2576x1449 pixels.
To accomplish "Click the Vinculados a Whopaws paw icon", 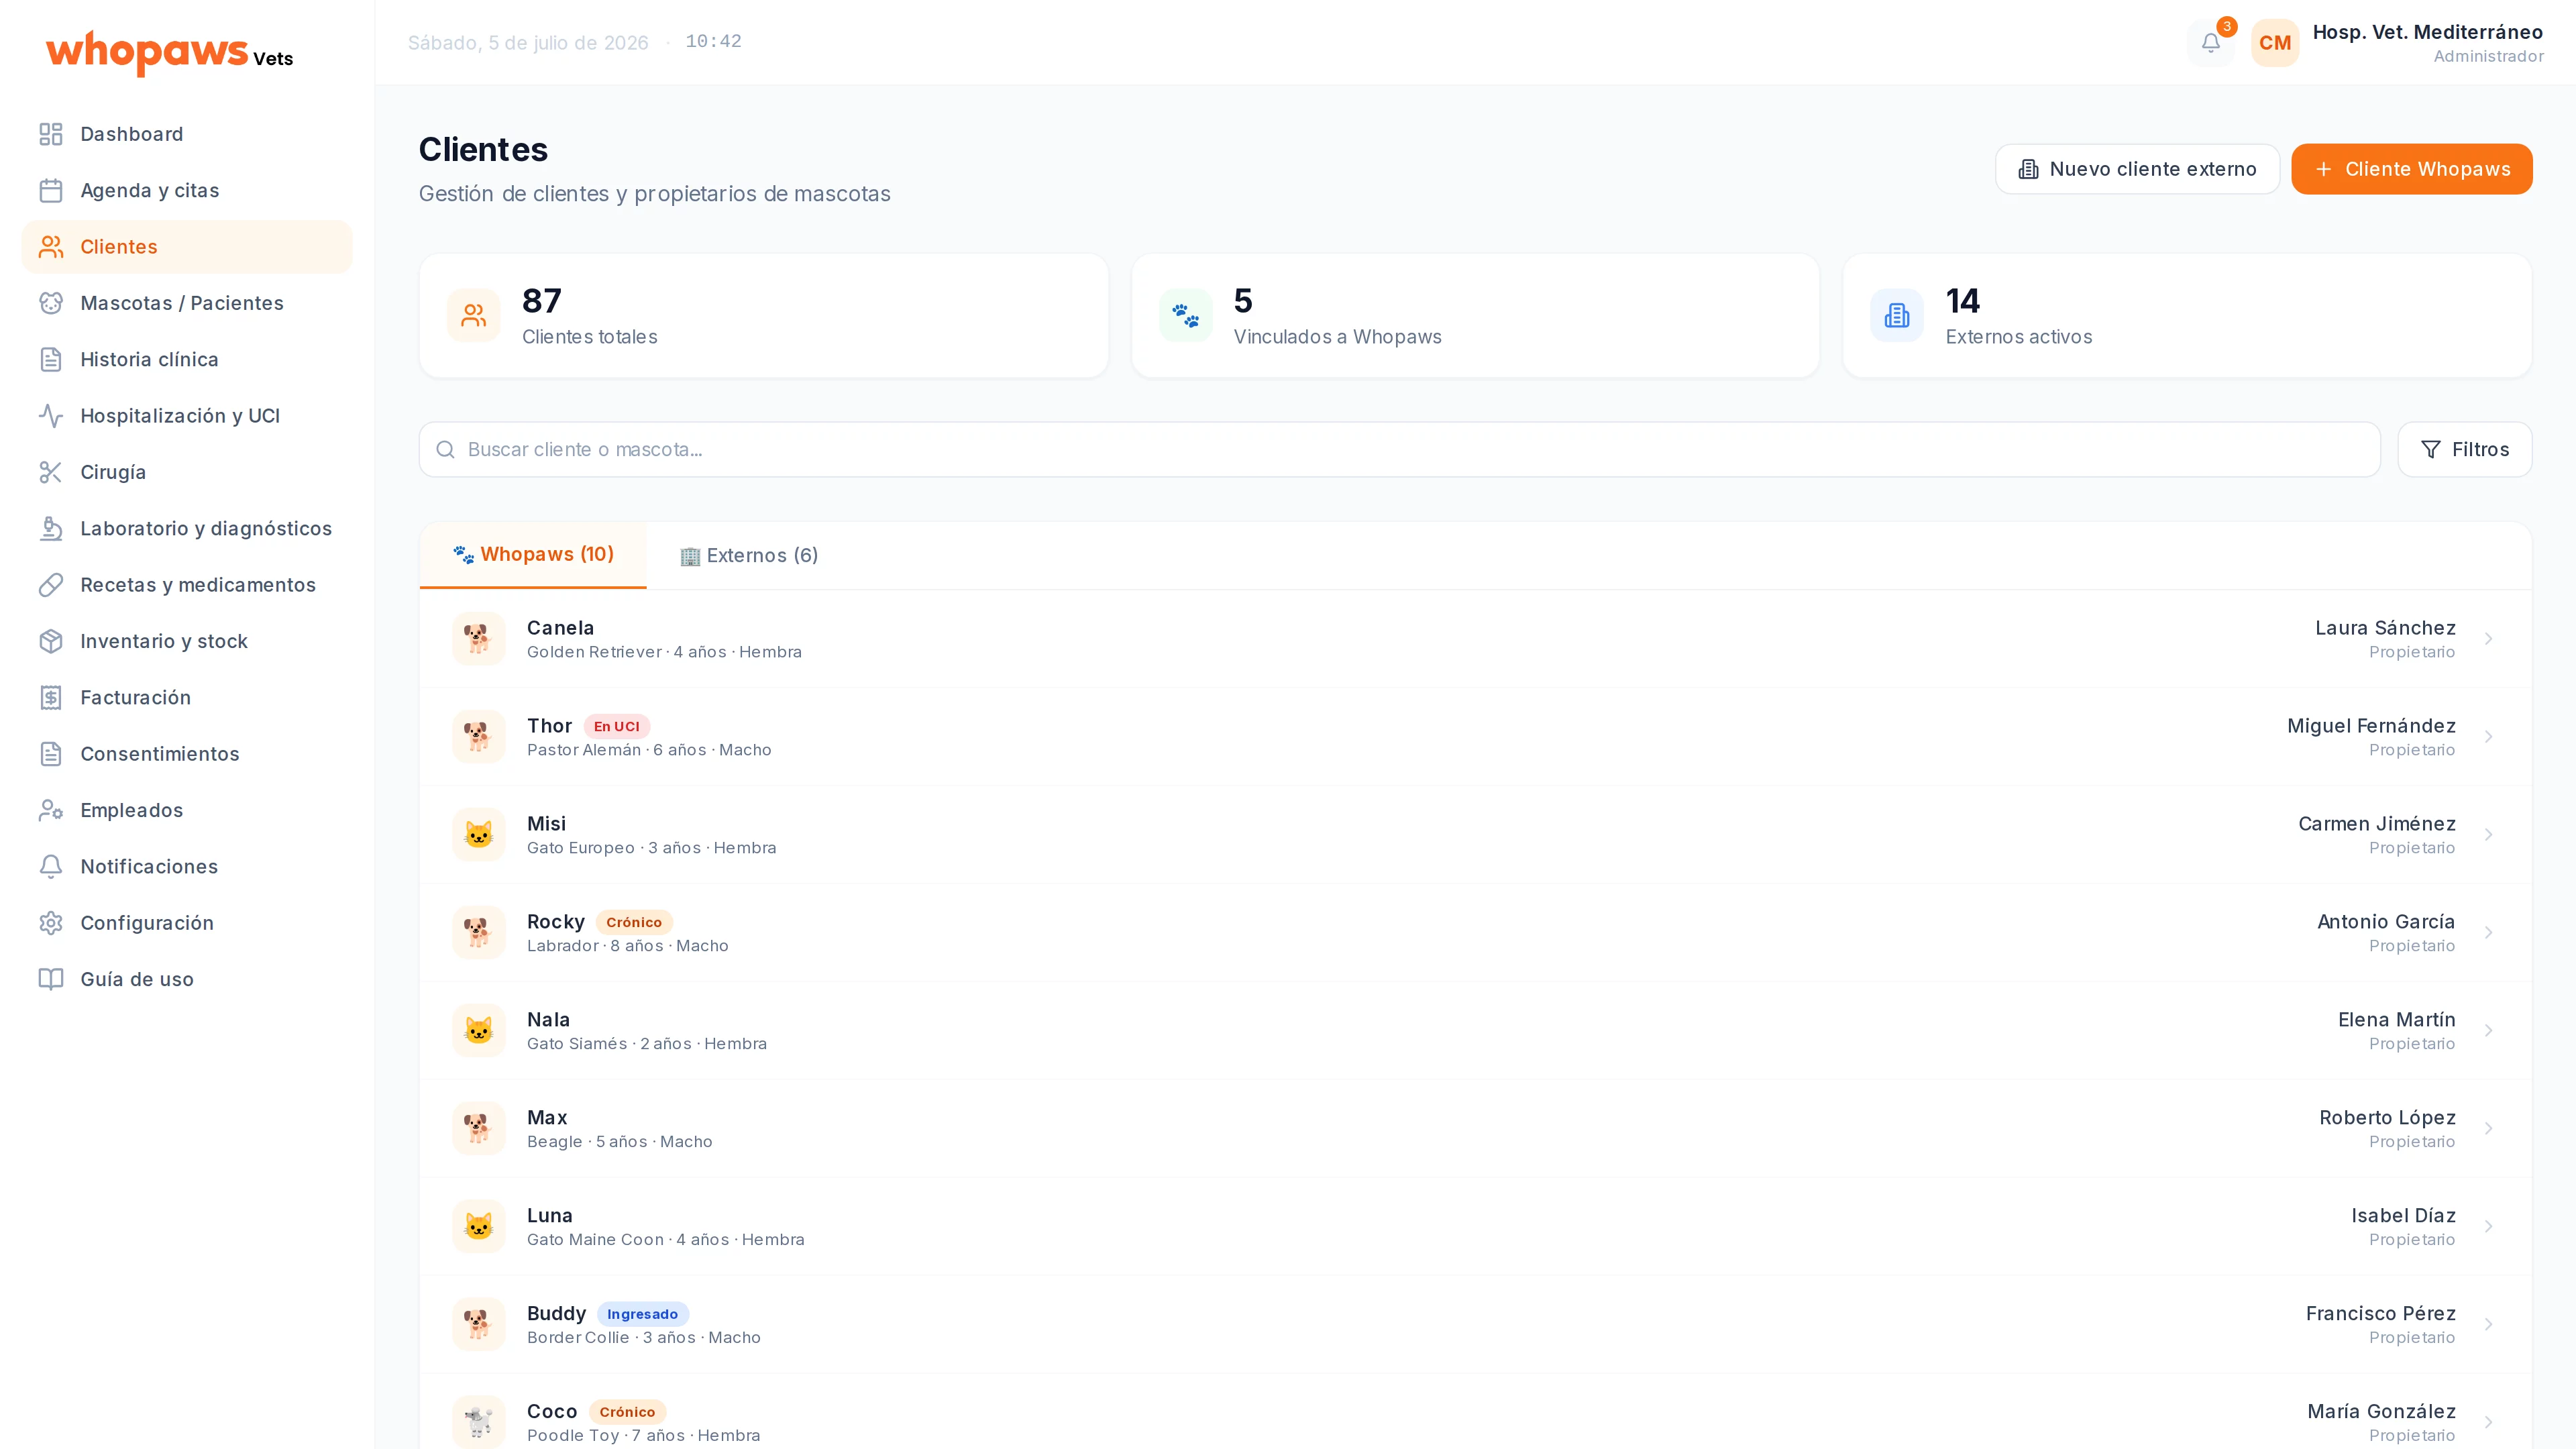I will (1186, 315).
